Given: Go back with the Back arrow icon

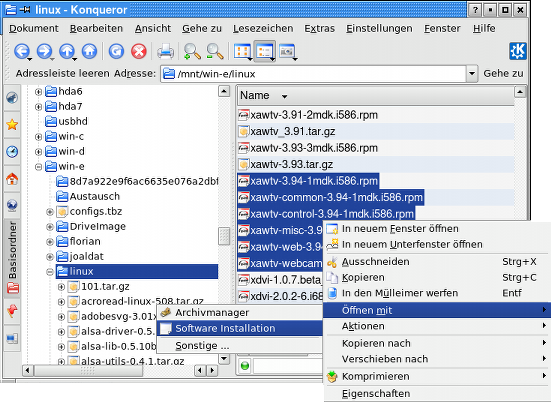Looking at the screenshot, I should click(22, 52).
